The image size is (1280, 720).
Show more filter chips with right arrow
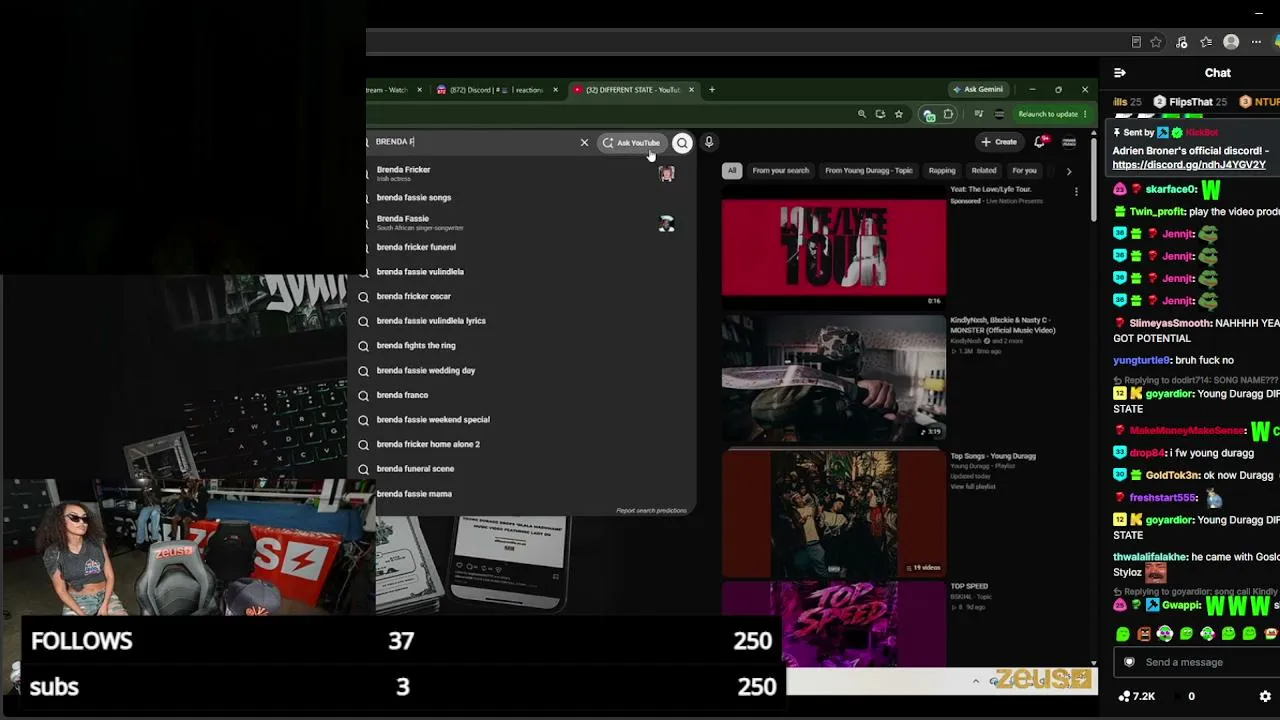pyautogui.click(x=1068, y=171)
